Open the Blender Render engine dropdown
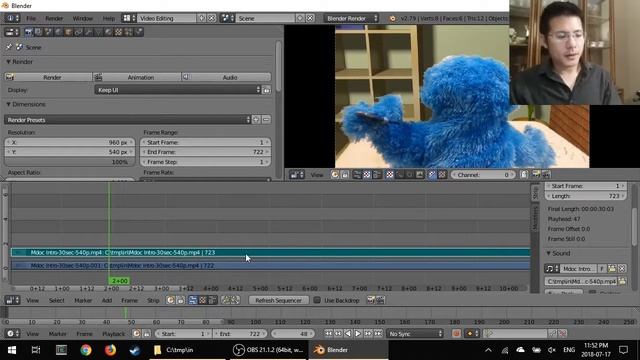640x360 pixels. click(351, 18)
